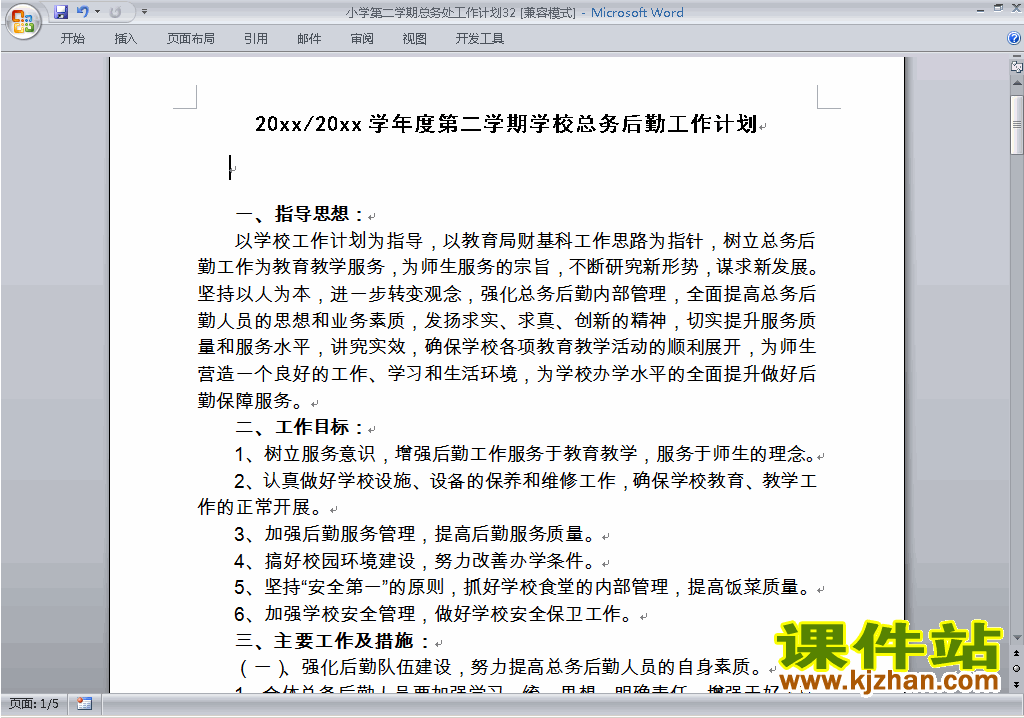Image resolution: width=1024 pixels, height=718 pixels.
Task: Click the line starting 勤人员的思想和业务素质
Action: pos(507,321)
